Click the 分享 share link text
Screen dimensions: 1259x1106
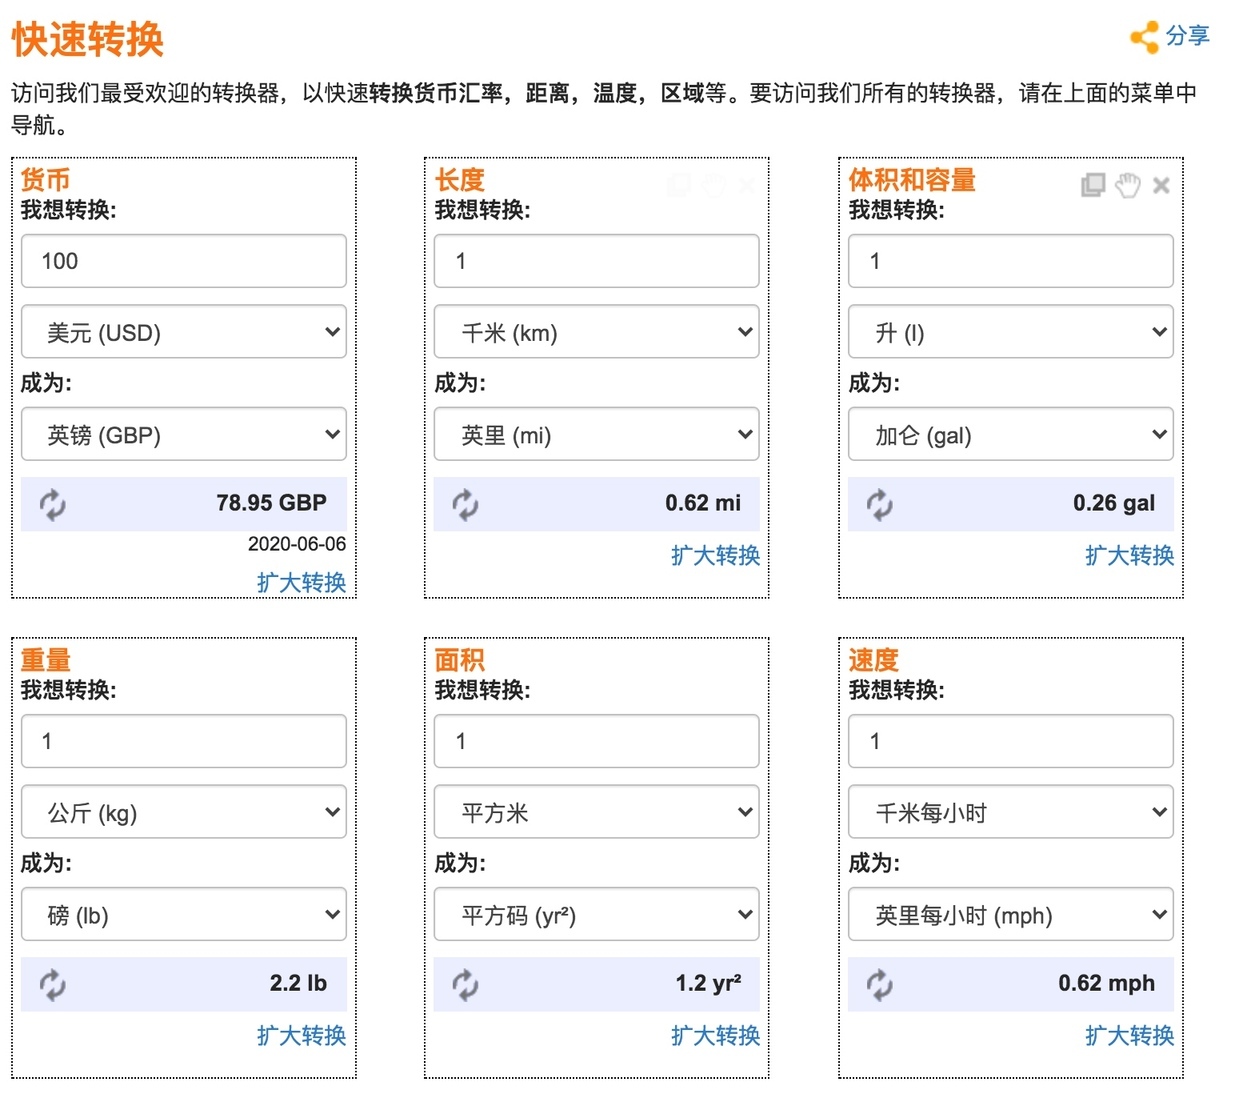(1188, 36)
